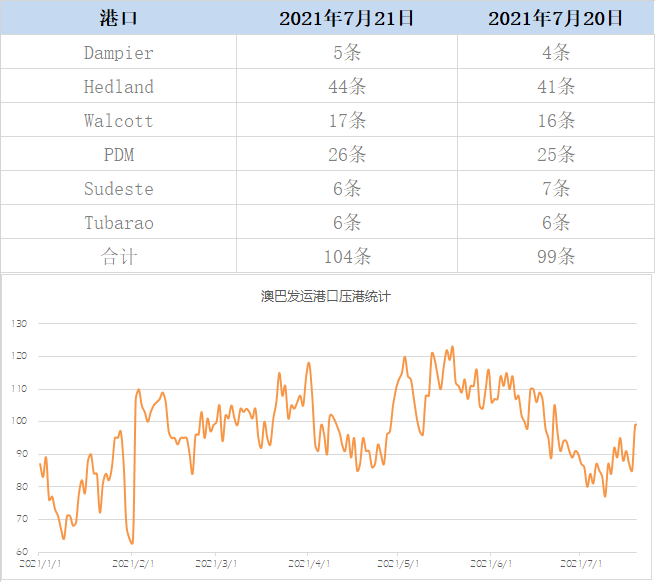Click the Walcott 16条 value
Viewport: 655px width, 582px height.
556,121
